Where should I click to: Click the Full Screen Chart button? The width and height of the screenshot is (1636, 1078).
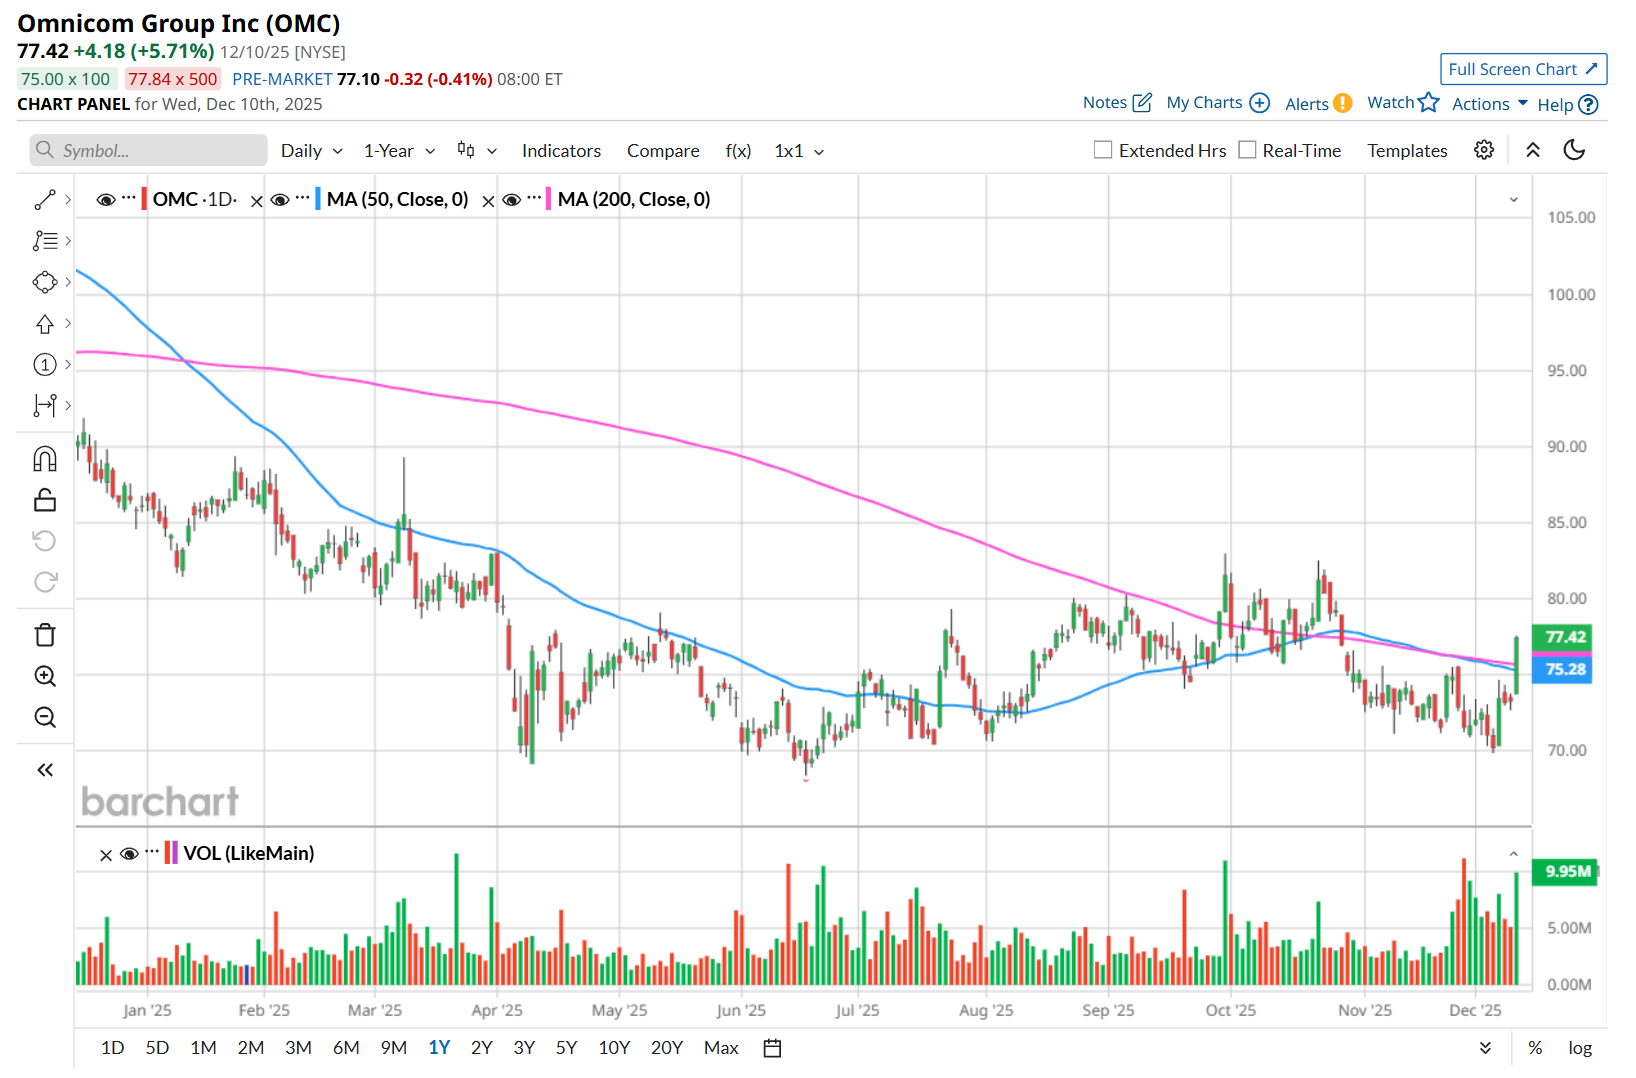point(1523,69)
